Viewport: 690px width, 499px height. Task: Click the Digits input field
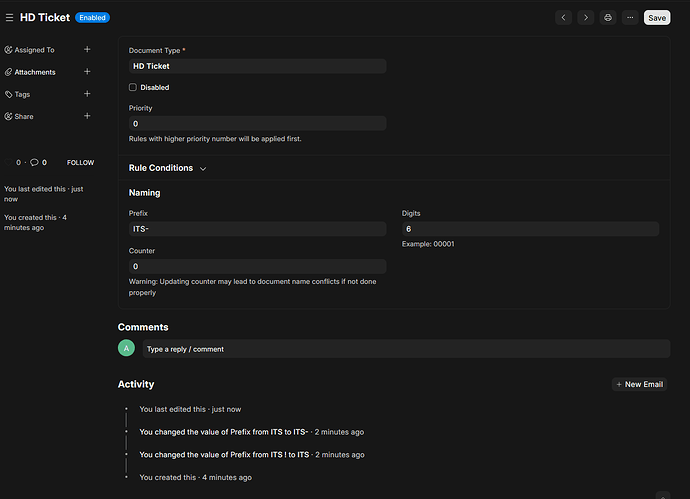pyautogui.click(x=530, y=229)
